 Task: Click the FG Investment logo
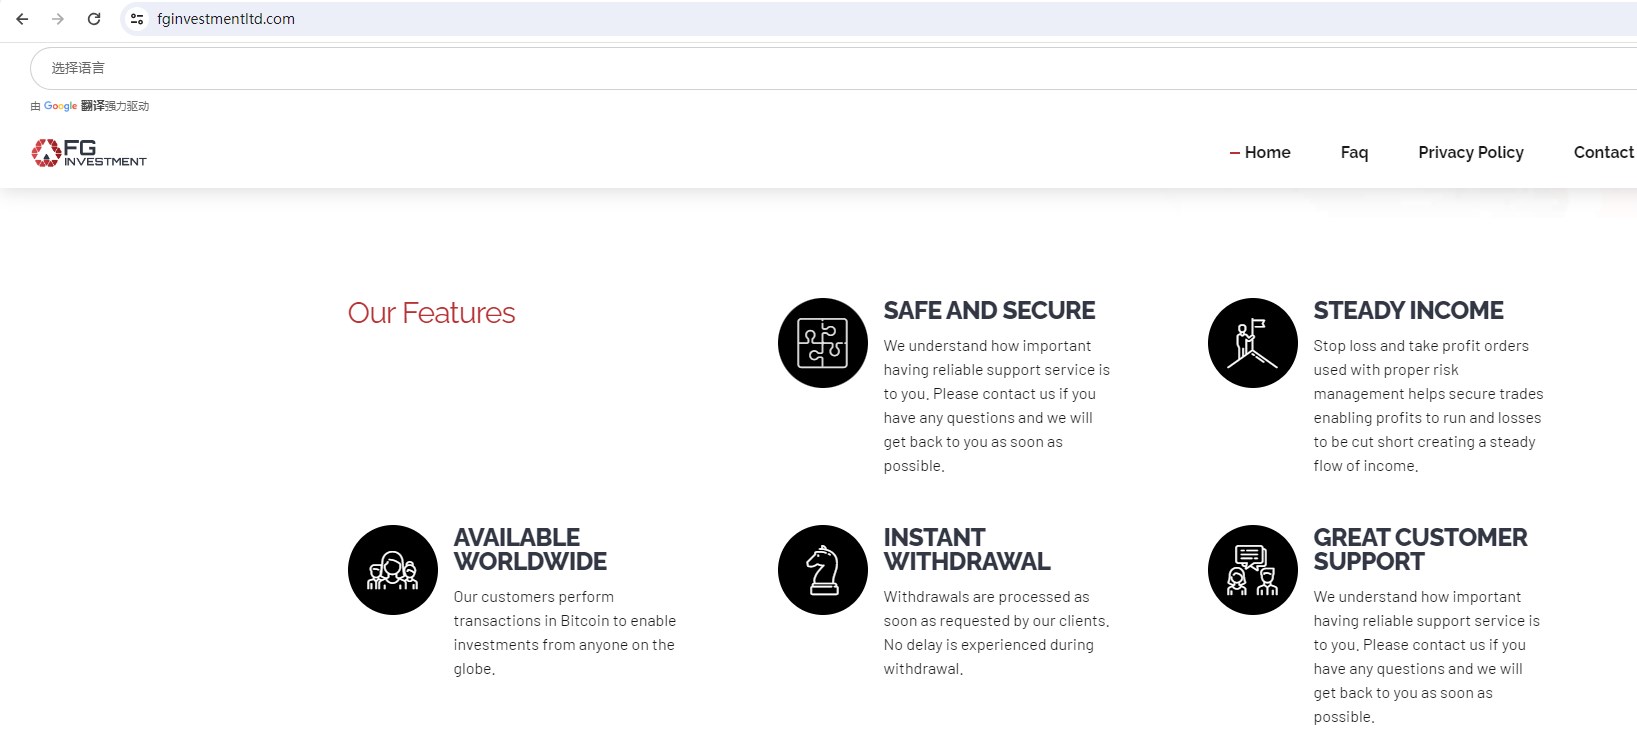tap(89, 152)
